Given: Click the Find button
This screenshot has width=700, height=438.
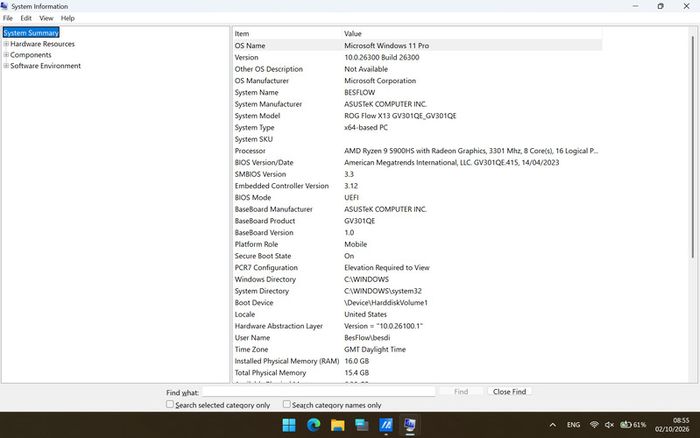Looking at the screenshot, I should pyautogui.click(x=461, y=392).
